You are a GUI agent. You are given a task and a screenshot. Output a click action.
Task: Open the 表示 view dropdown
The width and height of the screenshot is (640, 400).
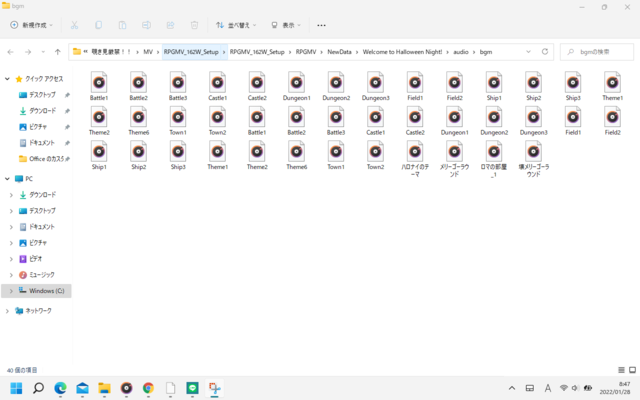286,25
